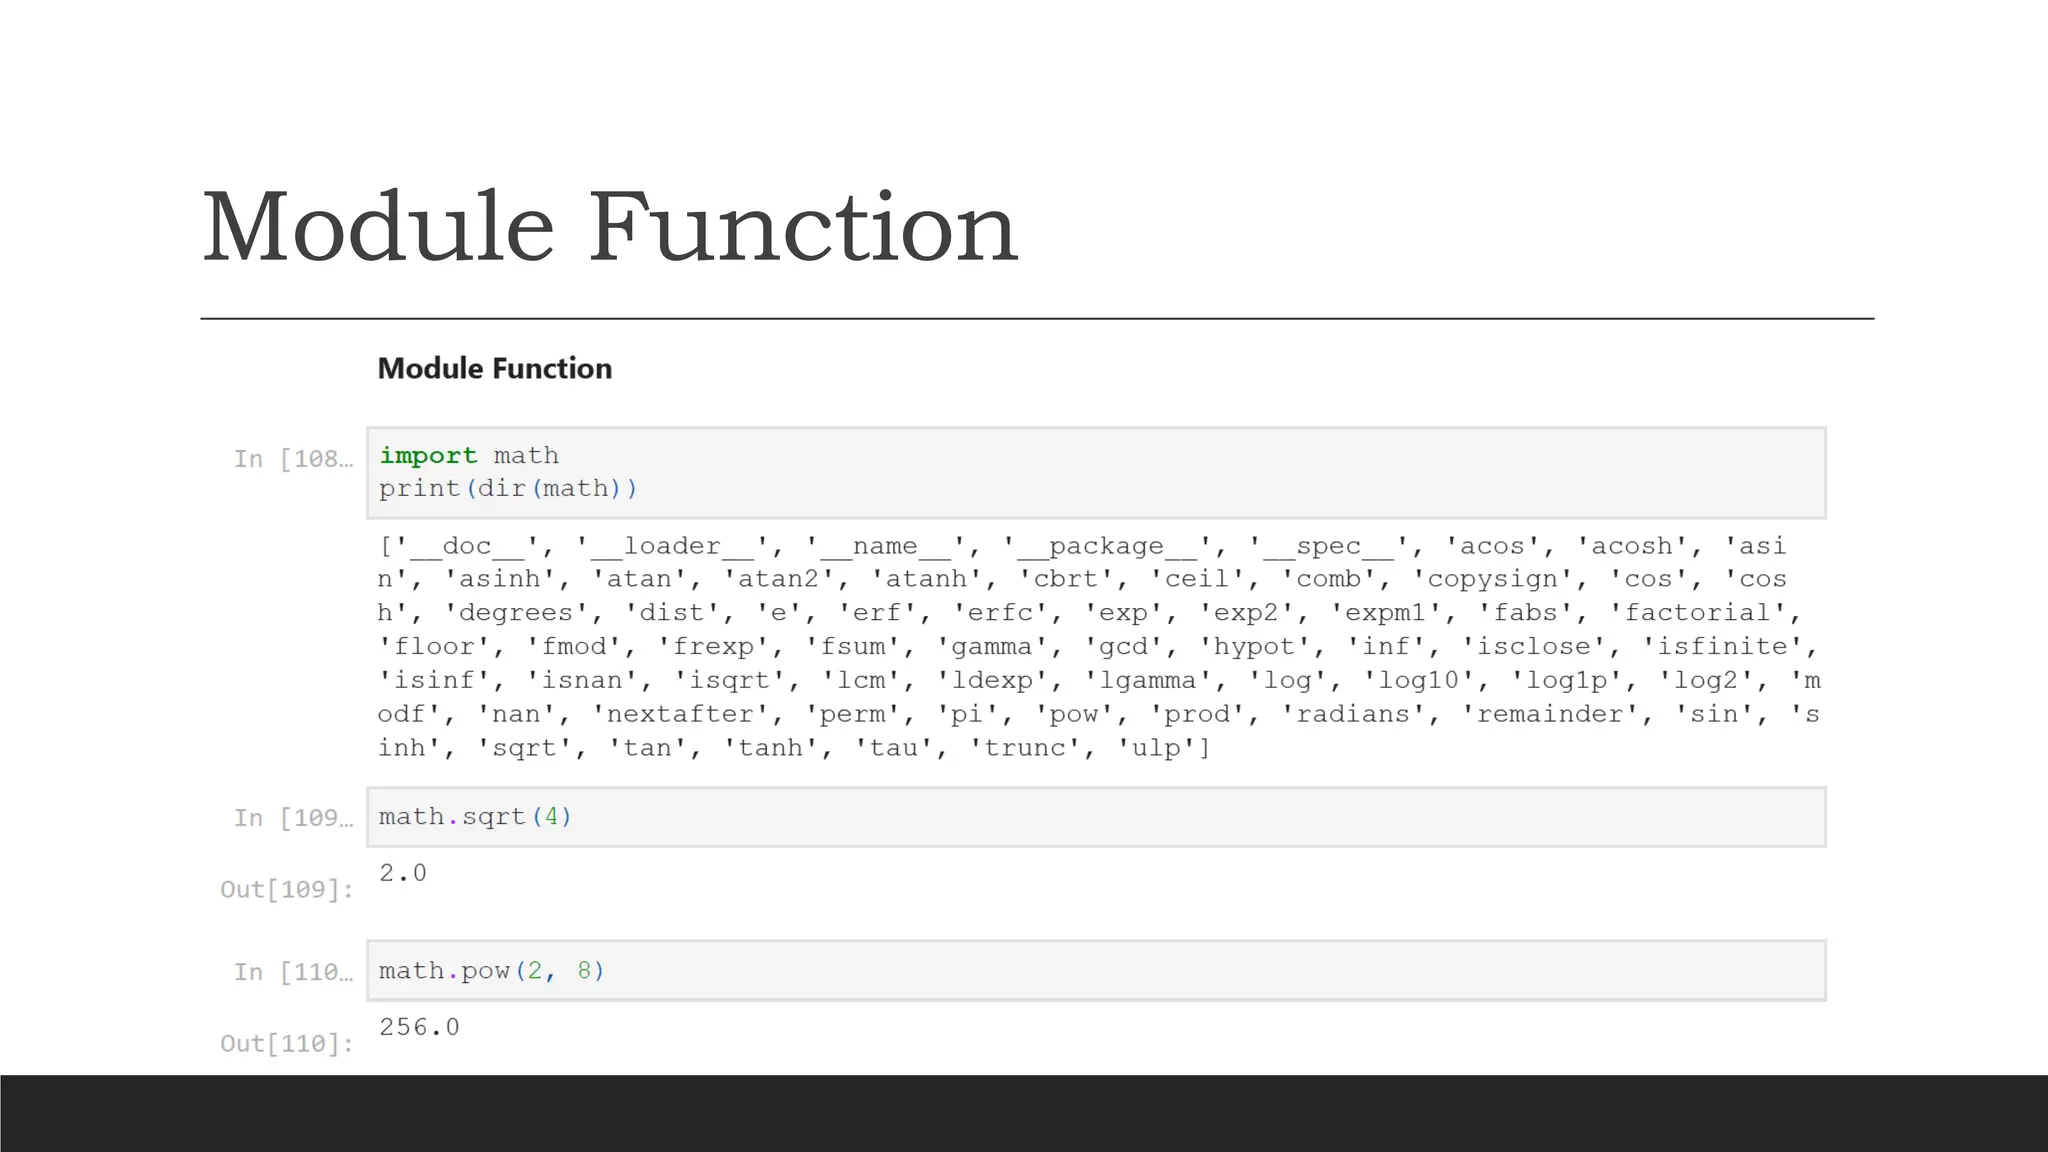Click 'sqrt' in the output list

click(525, 748)
